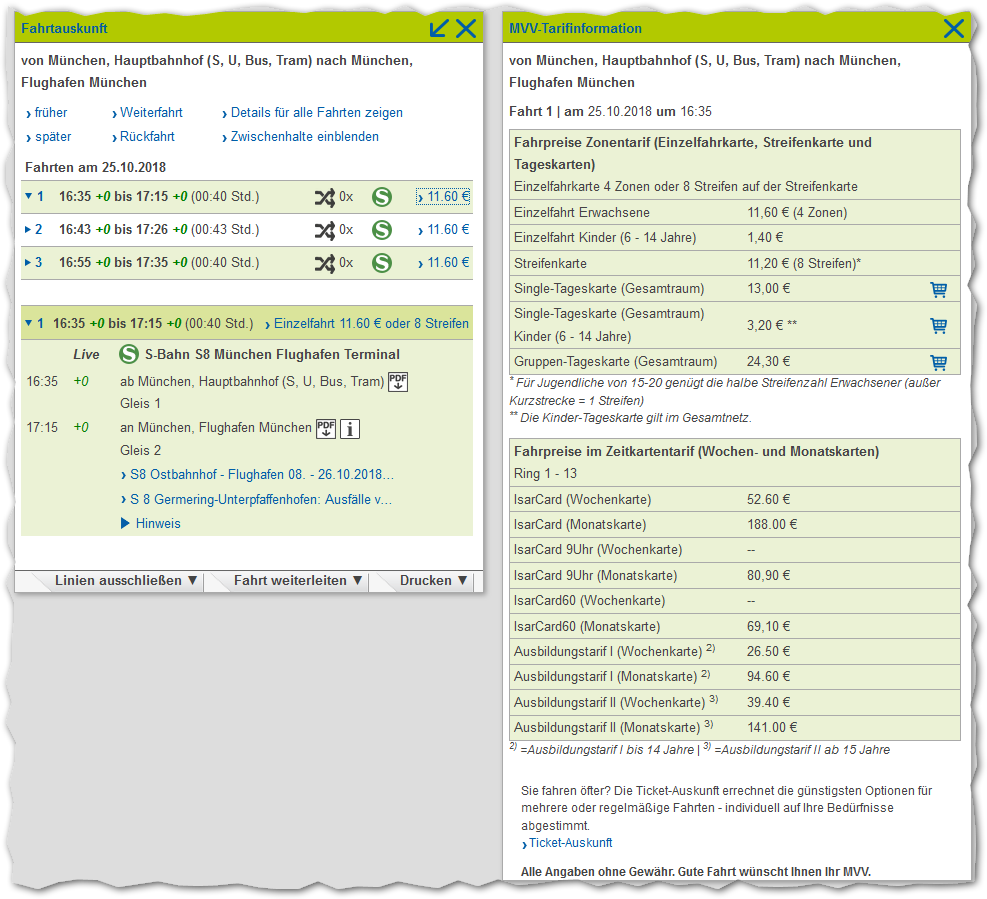This screenshot has width=987, height=899.
Task: Open the 11.60 € fare for trip 16:55
Action: [x=443, y=262]
